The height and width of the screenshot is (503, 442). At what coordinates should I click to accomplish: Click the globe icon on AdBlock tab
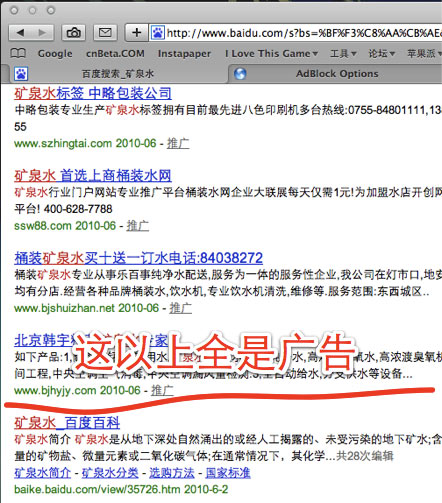[x=240, y=74]
